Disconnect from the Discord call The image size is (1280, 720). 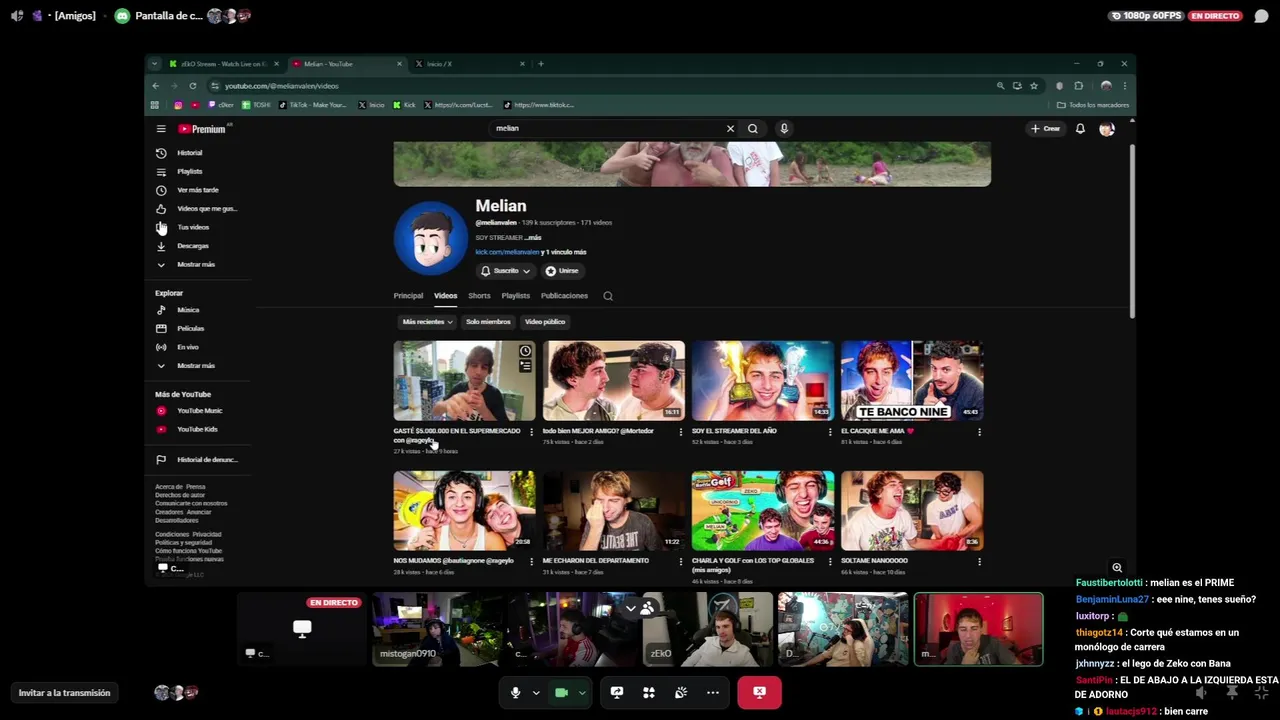759,692
